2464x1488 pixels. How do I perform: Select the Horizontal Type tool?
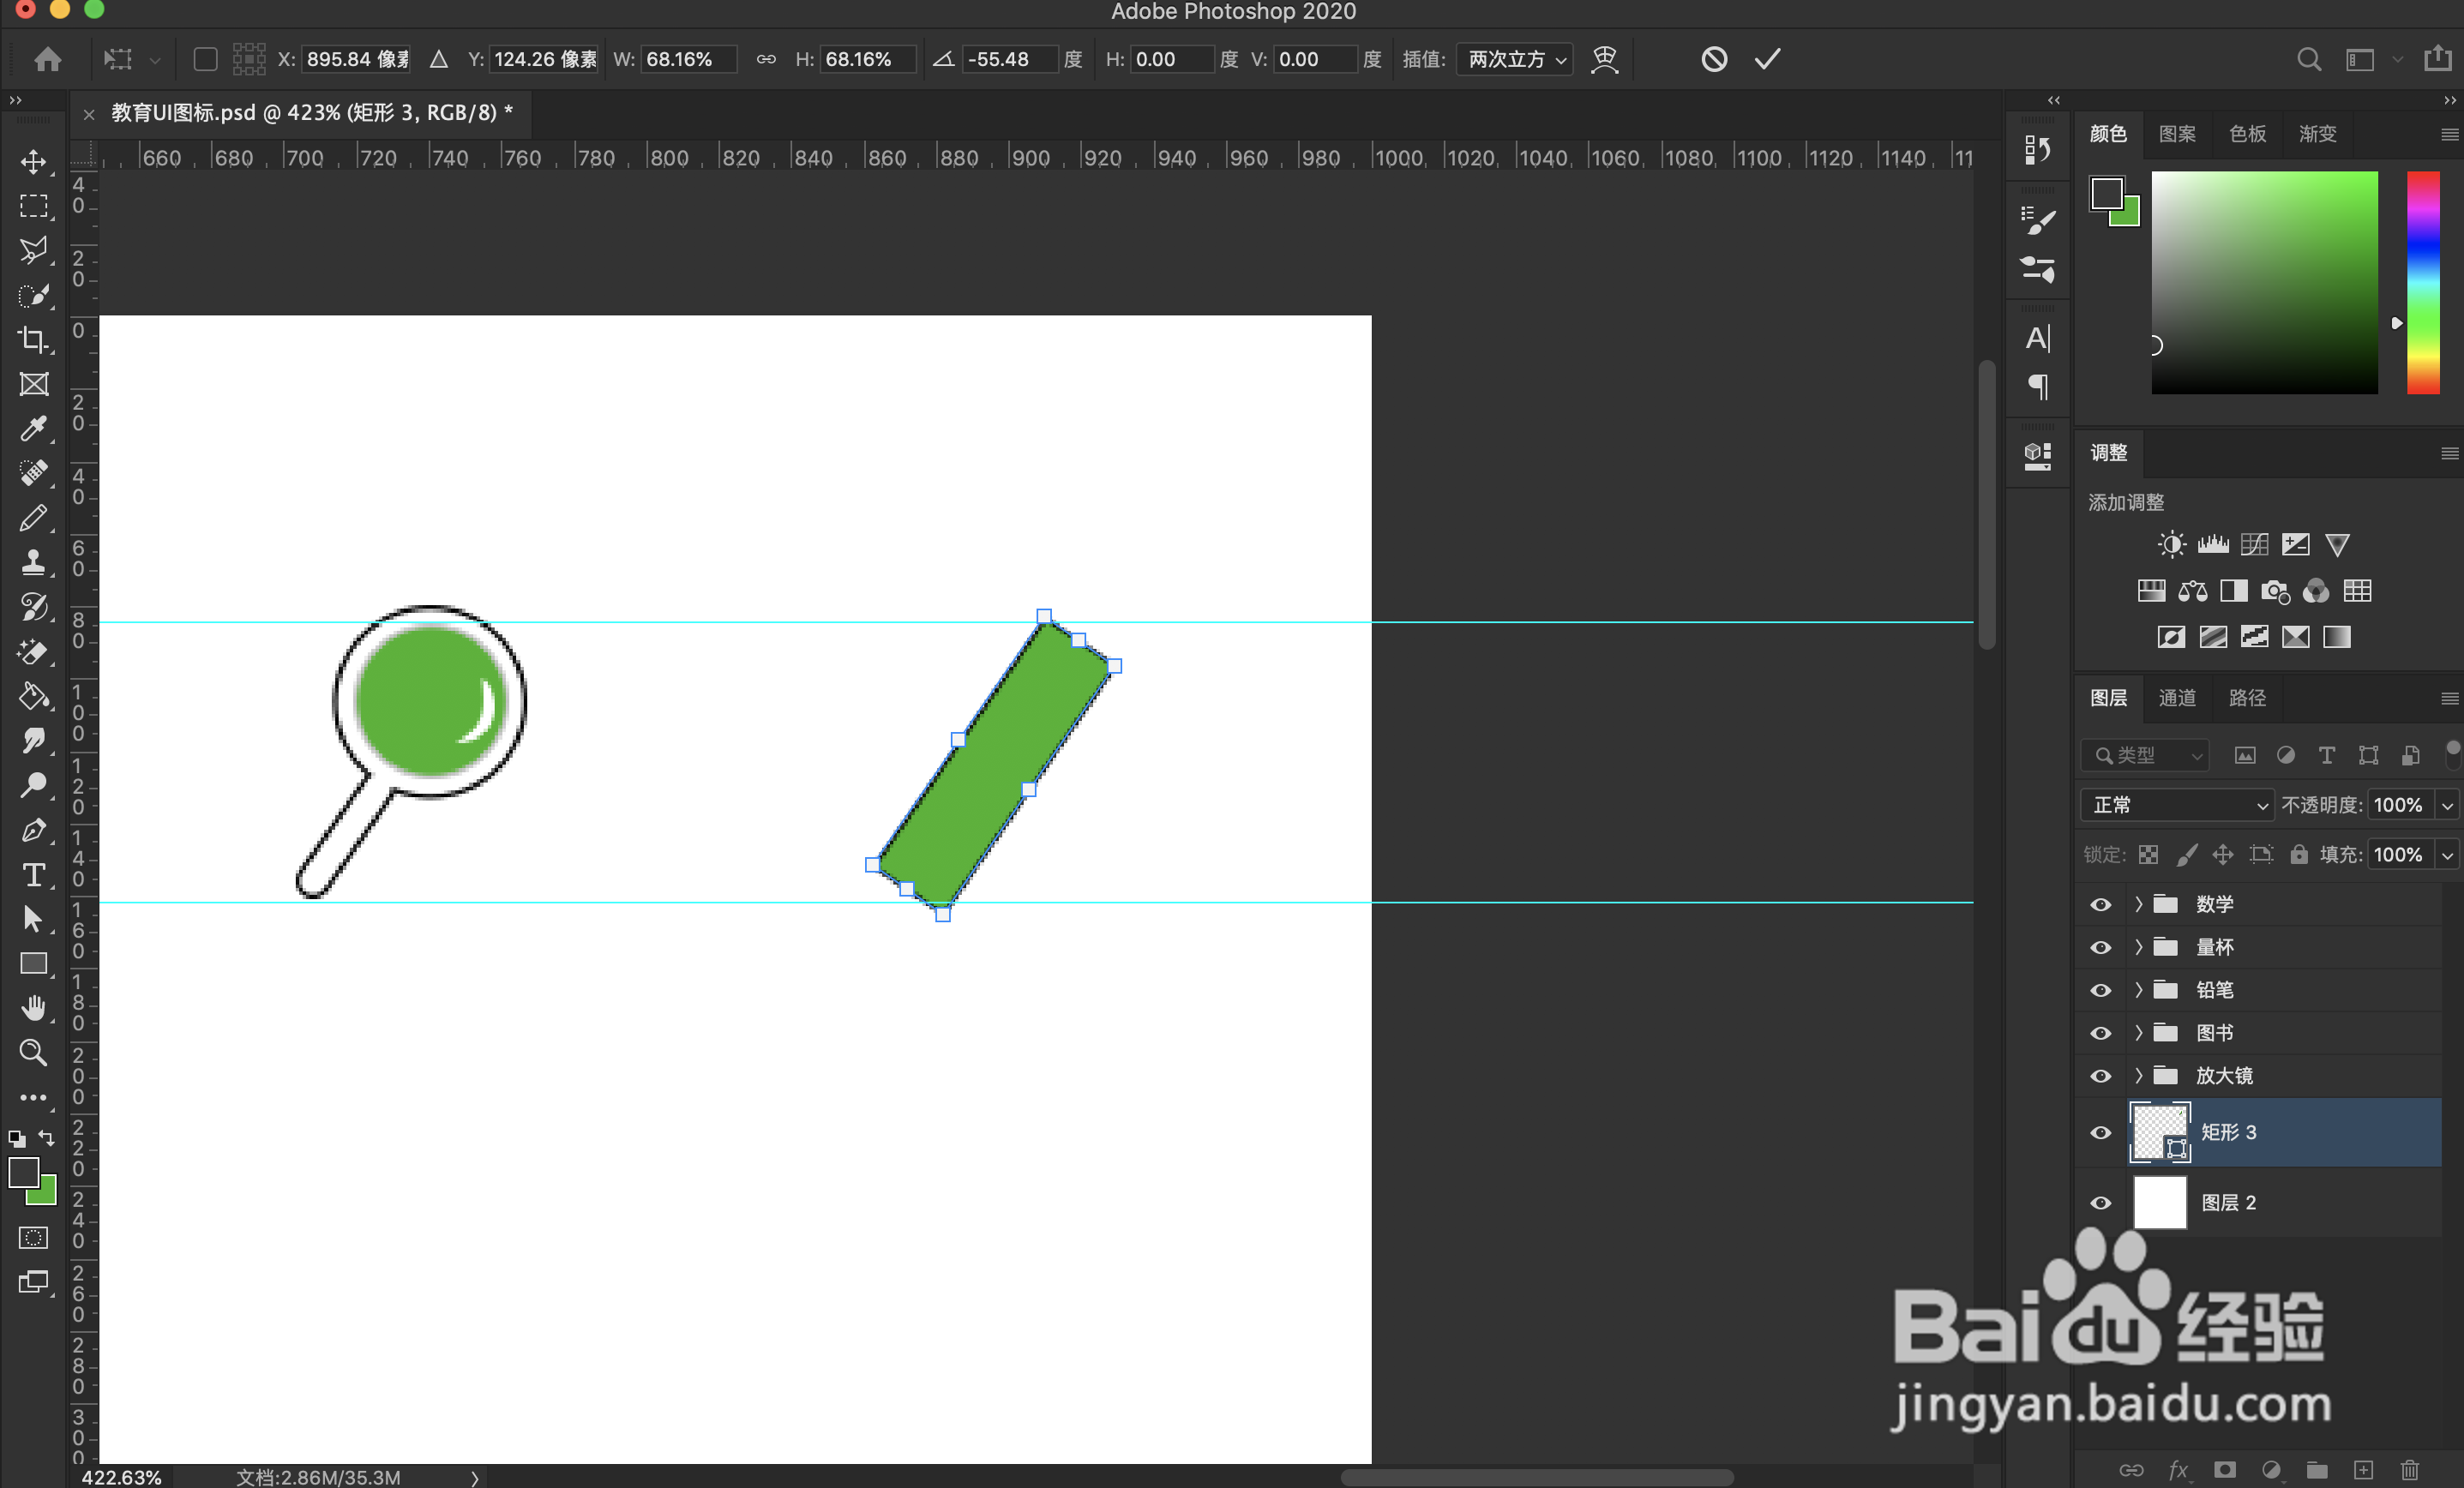[33, 875]
